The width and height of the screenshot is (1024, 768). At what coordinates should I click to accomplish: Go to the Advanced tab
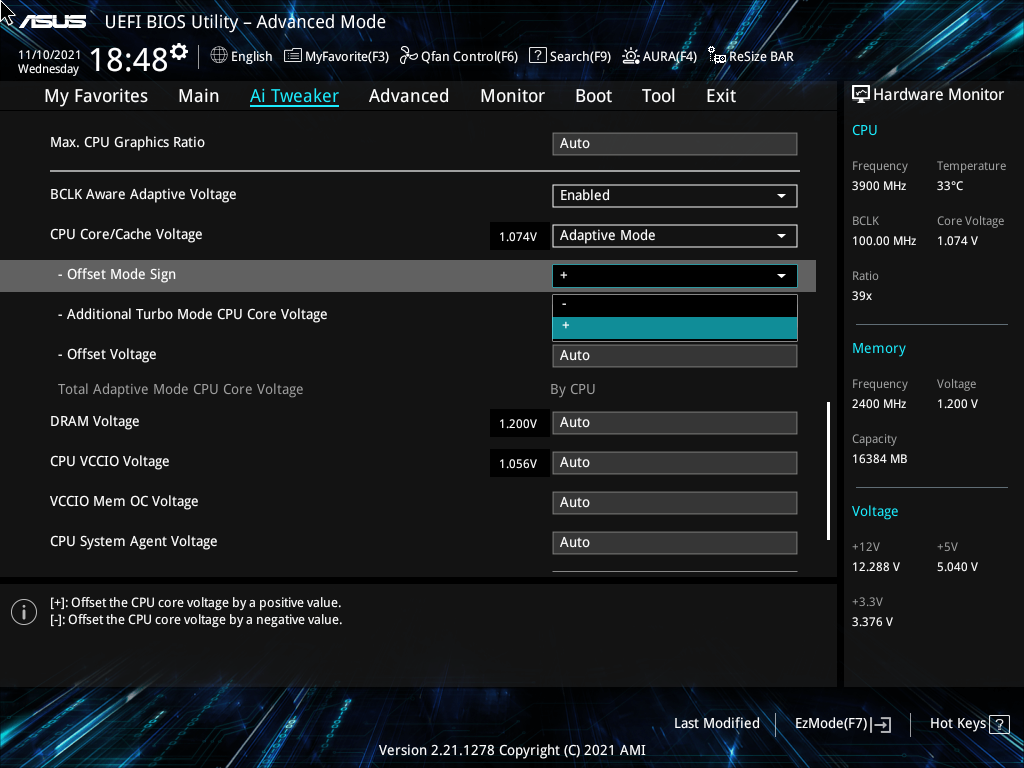(x=409, y=96)
